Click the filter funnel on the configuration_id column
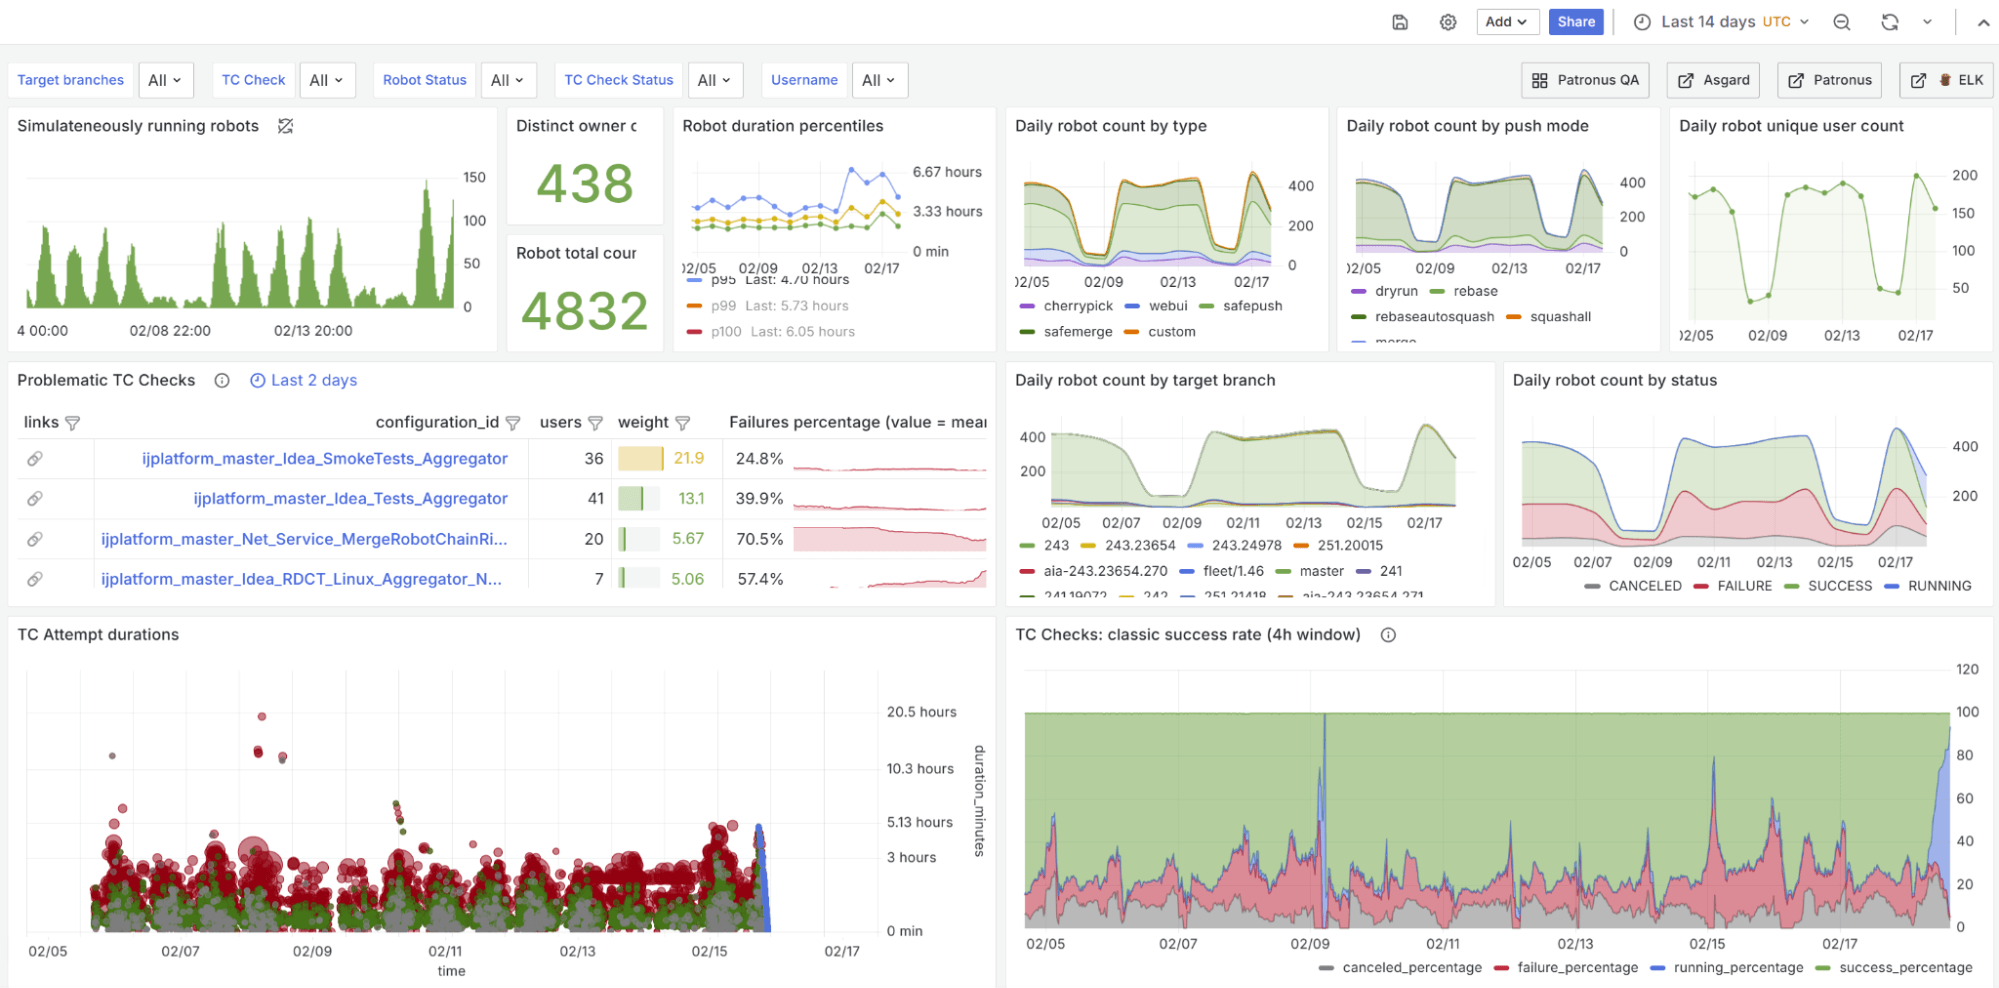Image resolution: width=1999 pixels, height=988 pixels. click(x=514, y=422)
